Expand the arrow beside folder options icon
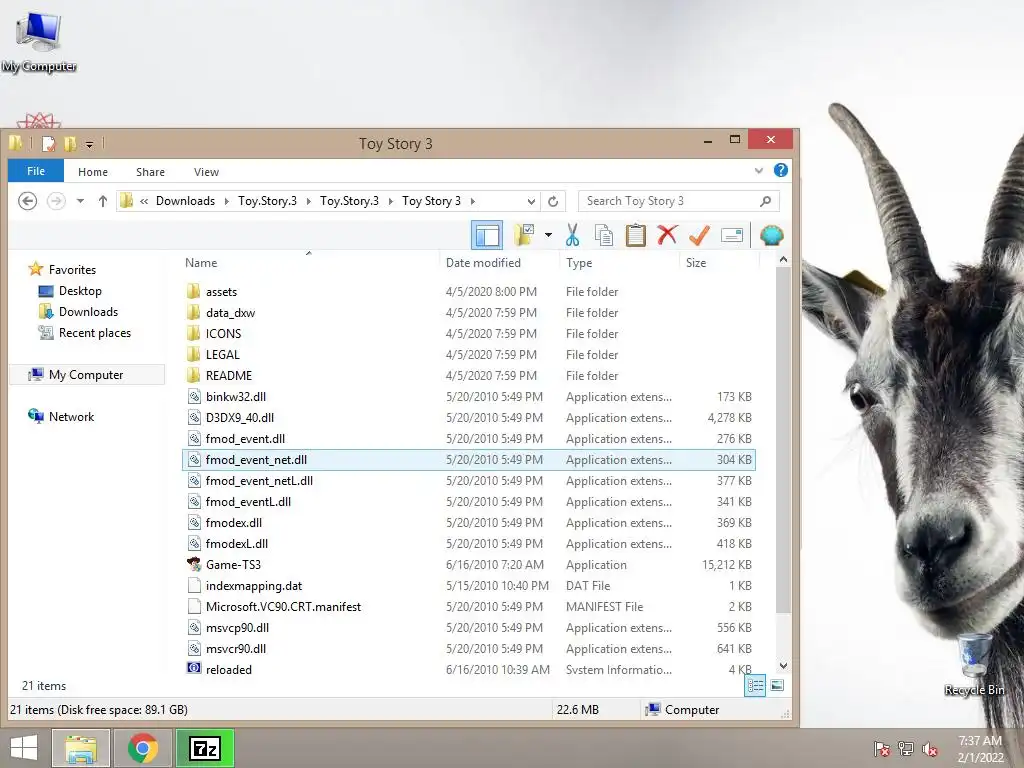 (x=548, y=235)
